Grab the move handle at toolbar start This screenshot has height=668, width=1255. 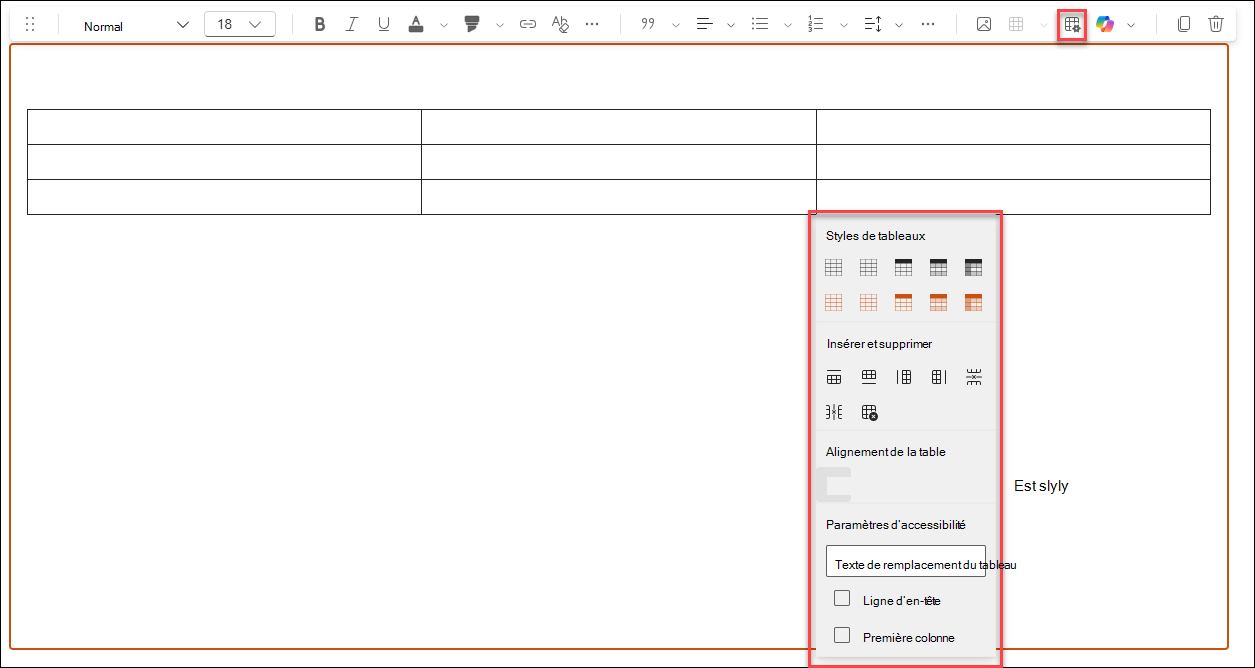[x=30, y=25]
